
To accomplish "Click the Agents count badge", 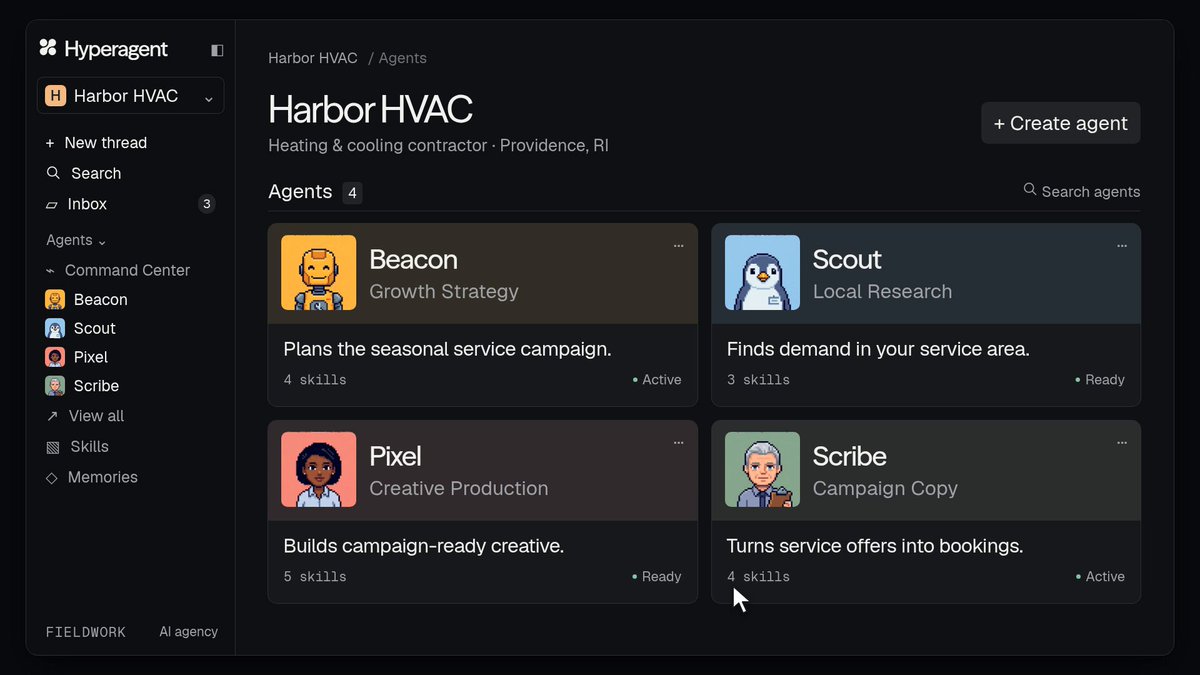I will pos(352,192).
